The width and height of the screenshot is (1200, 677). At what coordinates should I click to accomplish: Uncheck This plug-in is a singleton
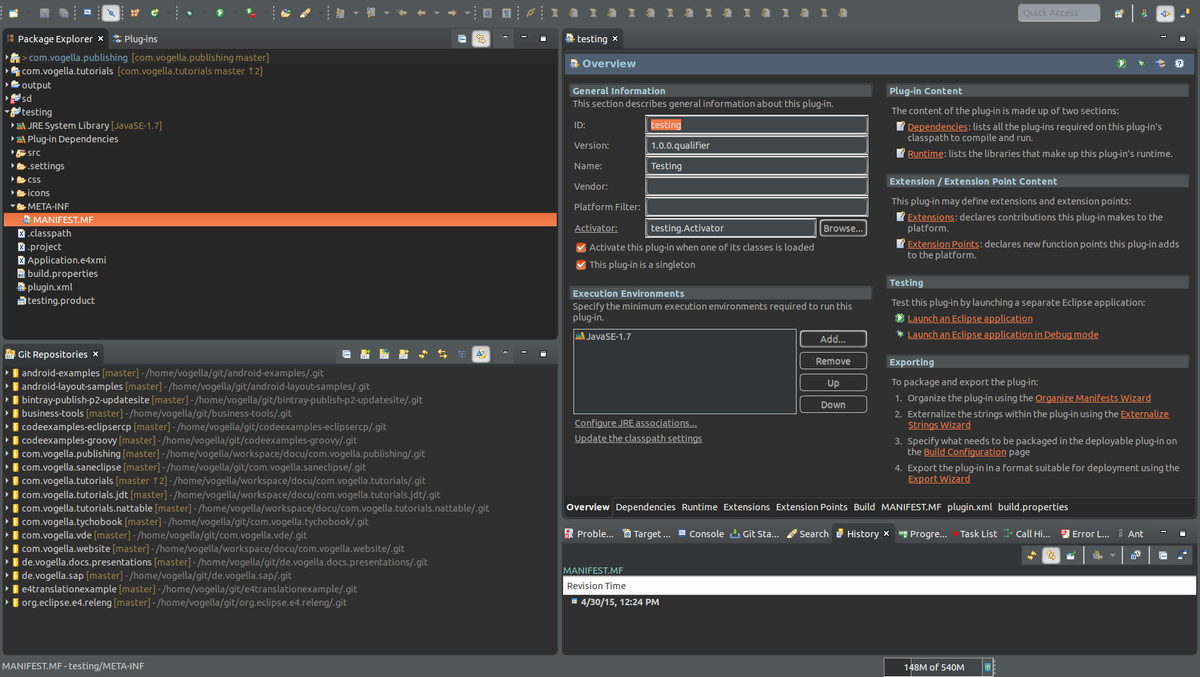click(581, 265)
